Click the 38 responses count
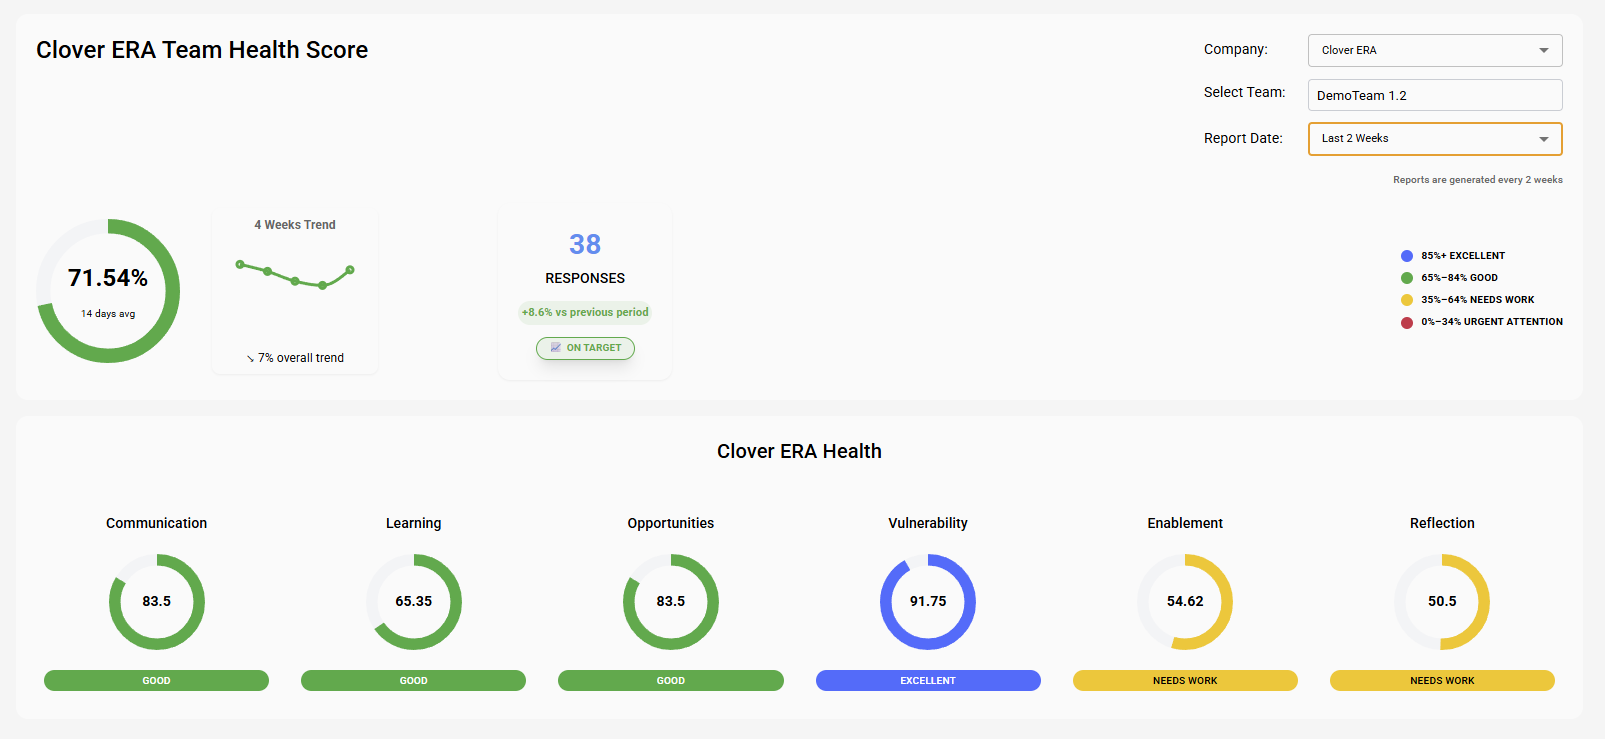This screenshot has height=739, width=1605. pos(585,244)
